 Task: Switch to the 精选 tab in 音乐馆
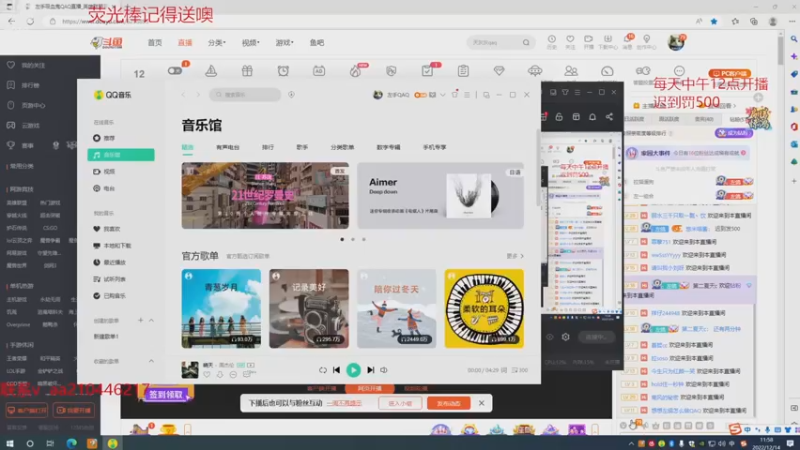pos(187,147)
